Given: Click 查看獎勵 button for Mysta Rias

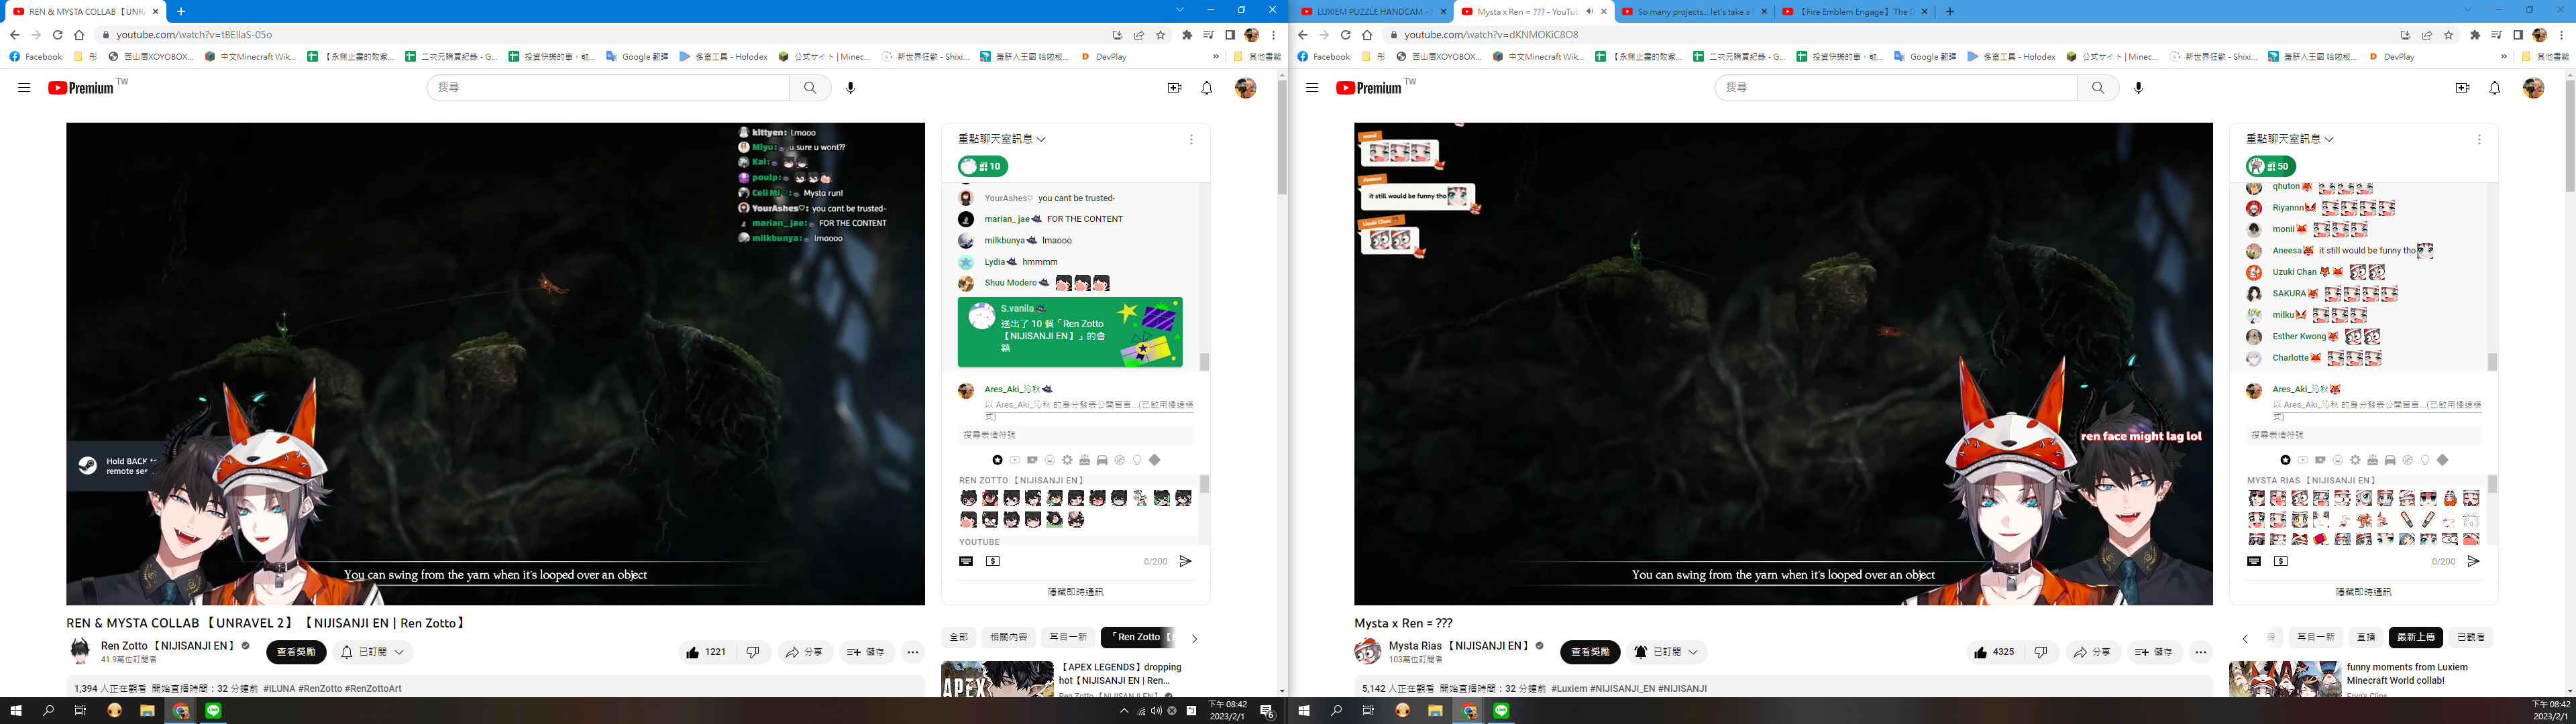Looking at the screenshot, I should point(1590,652).
